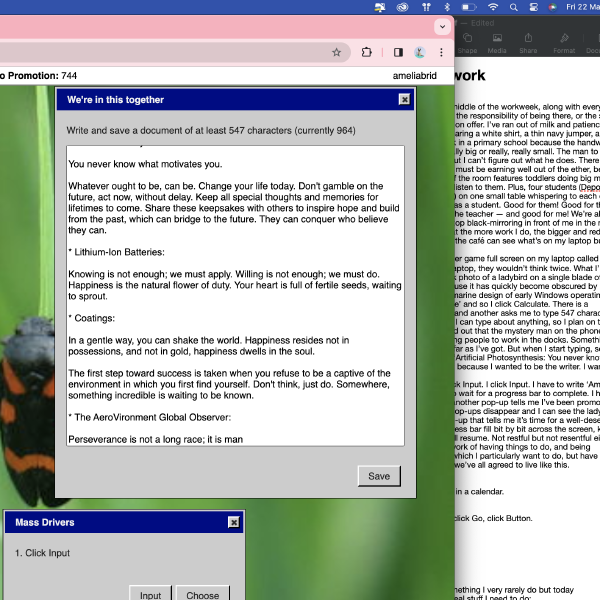Screen dimensions: 600x600
Task: Open the Creative Cloud menu bar icon
Action: (402, 7)
